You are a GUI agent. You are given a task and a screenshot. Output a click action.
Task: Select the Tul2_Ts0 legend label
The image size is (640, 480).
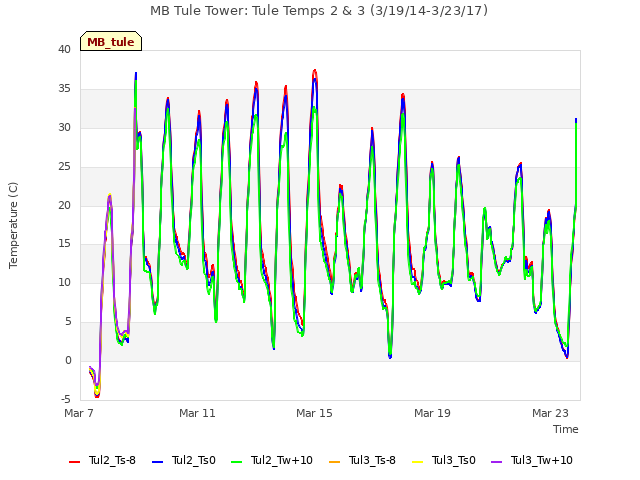click(x=193, y=461)
